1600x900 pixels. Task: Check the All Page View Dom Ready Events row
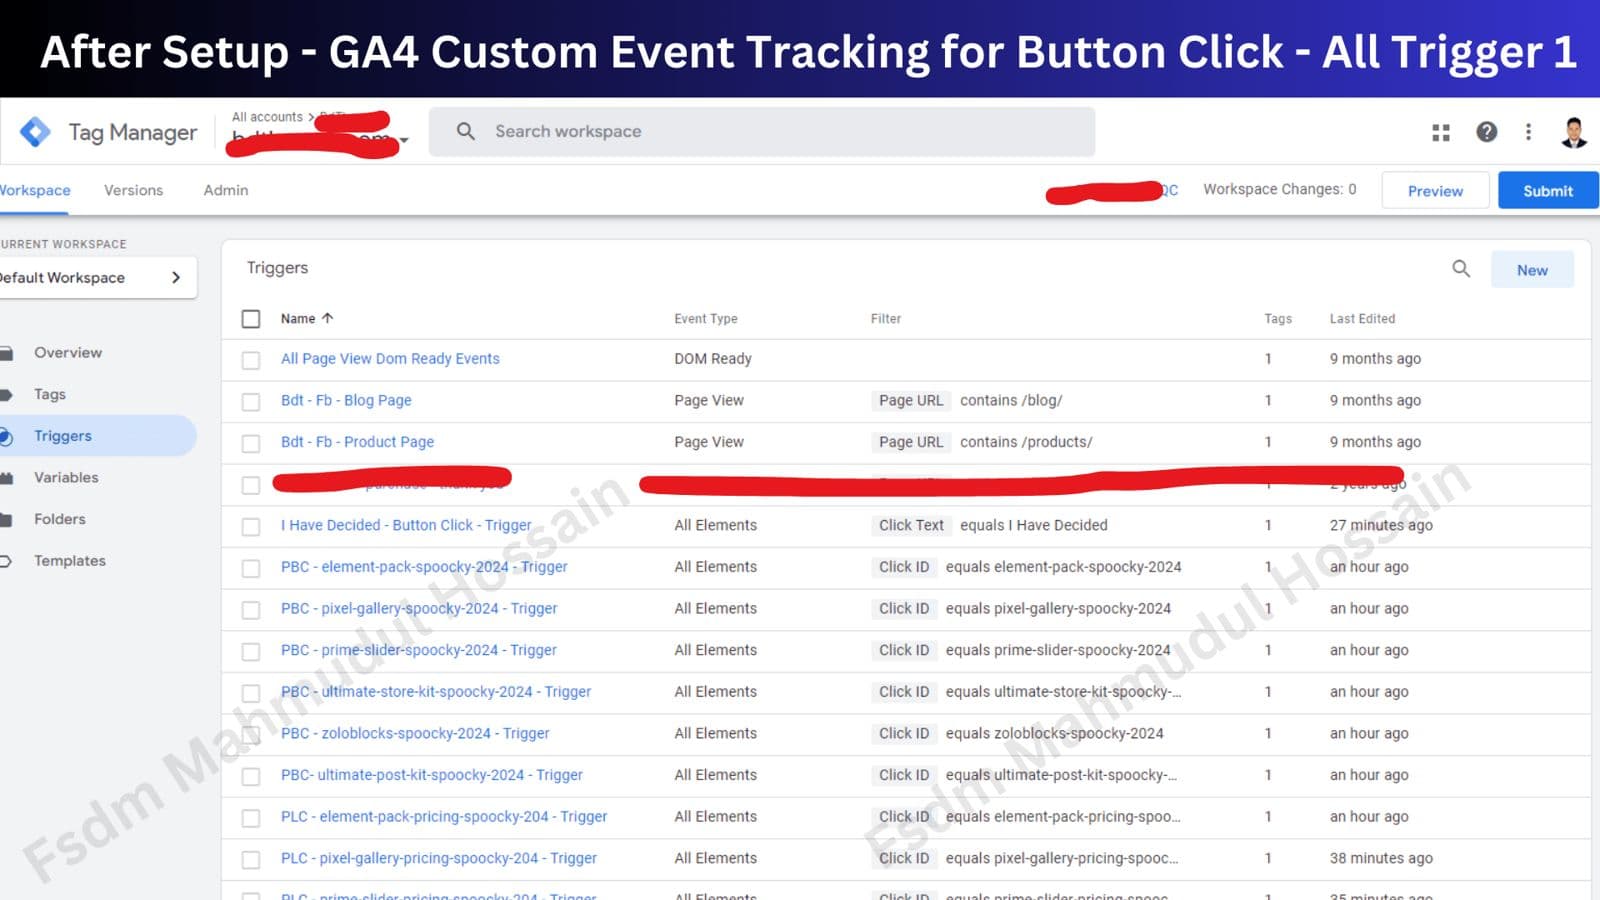click(251, 360)
